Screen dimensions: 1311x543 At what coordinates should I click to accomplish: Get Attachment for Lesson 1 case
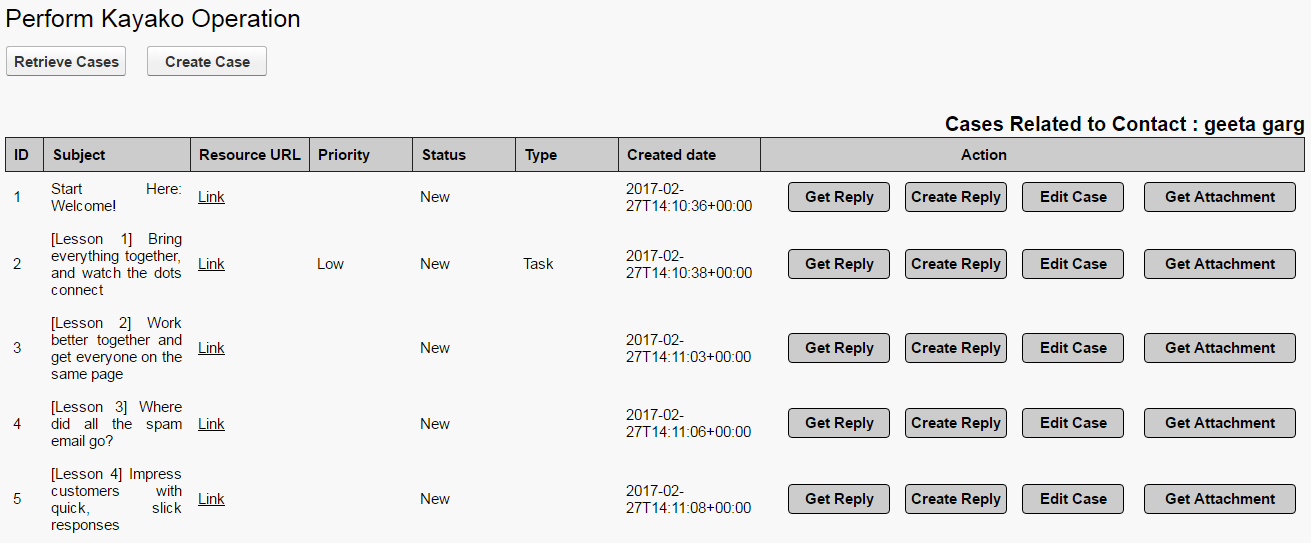coord(1220,264)
